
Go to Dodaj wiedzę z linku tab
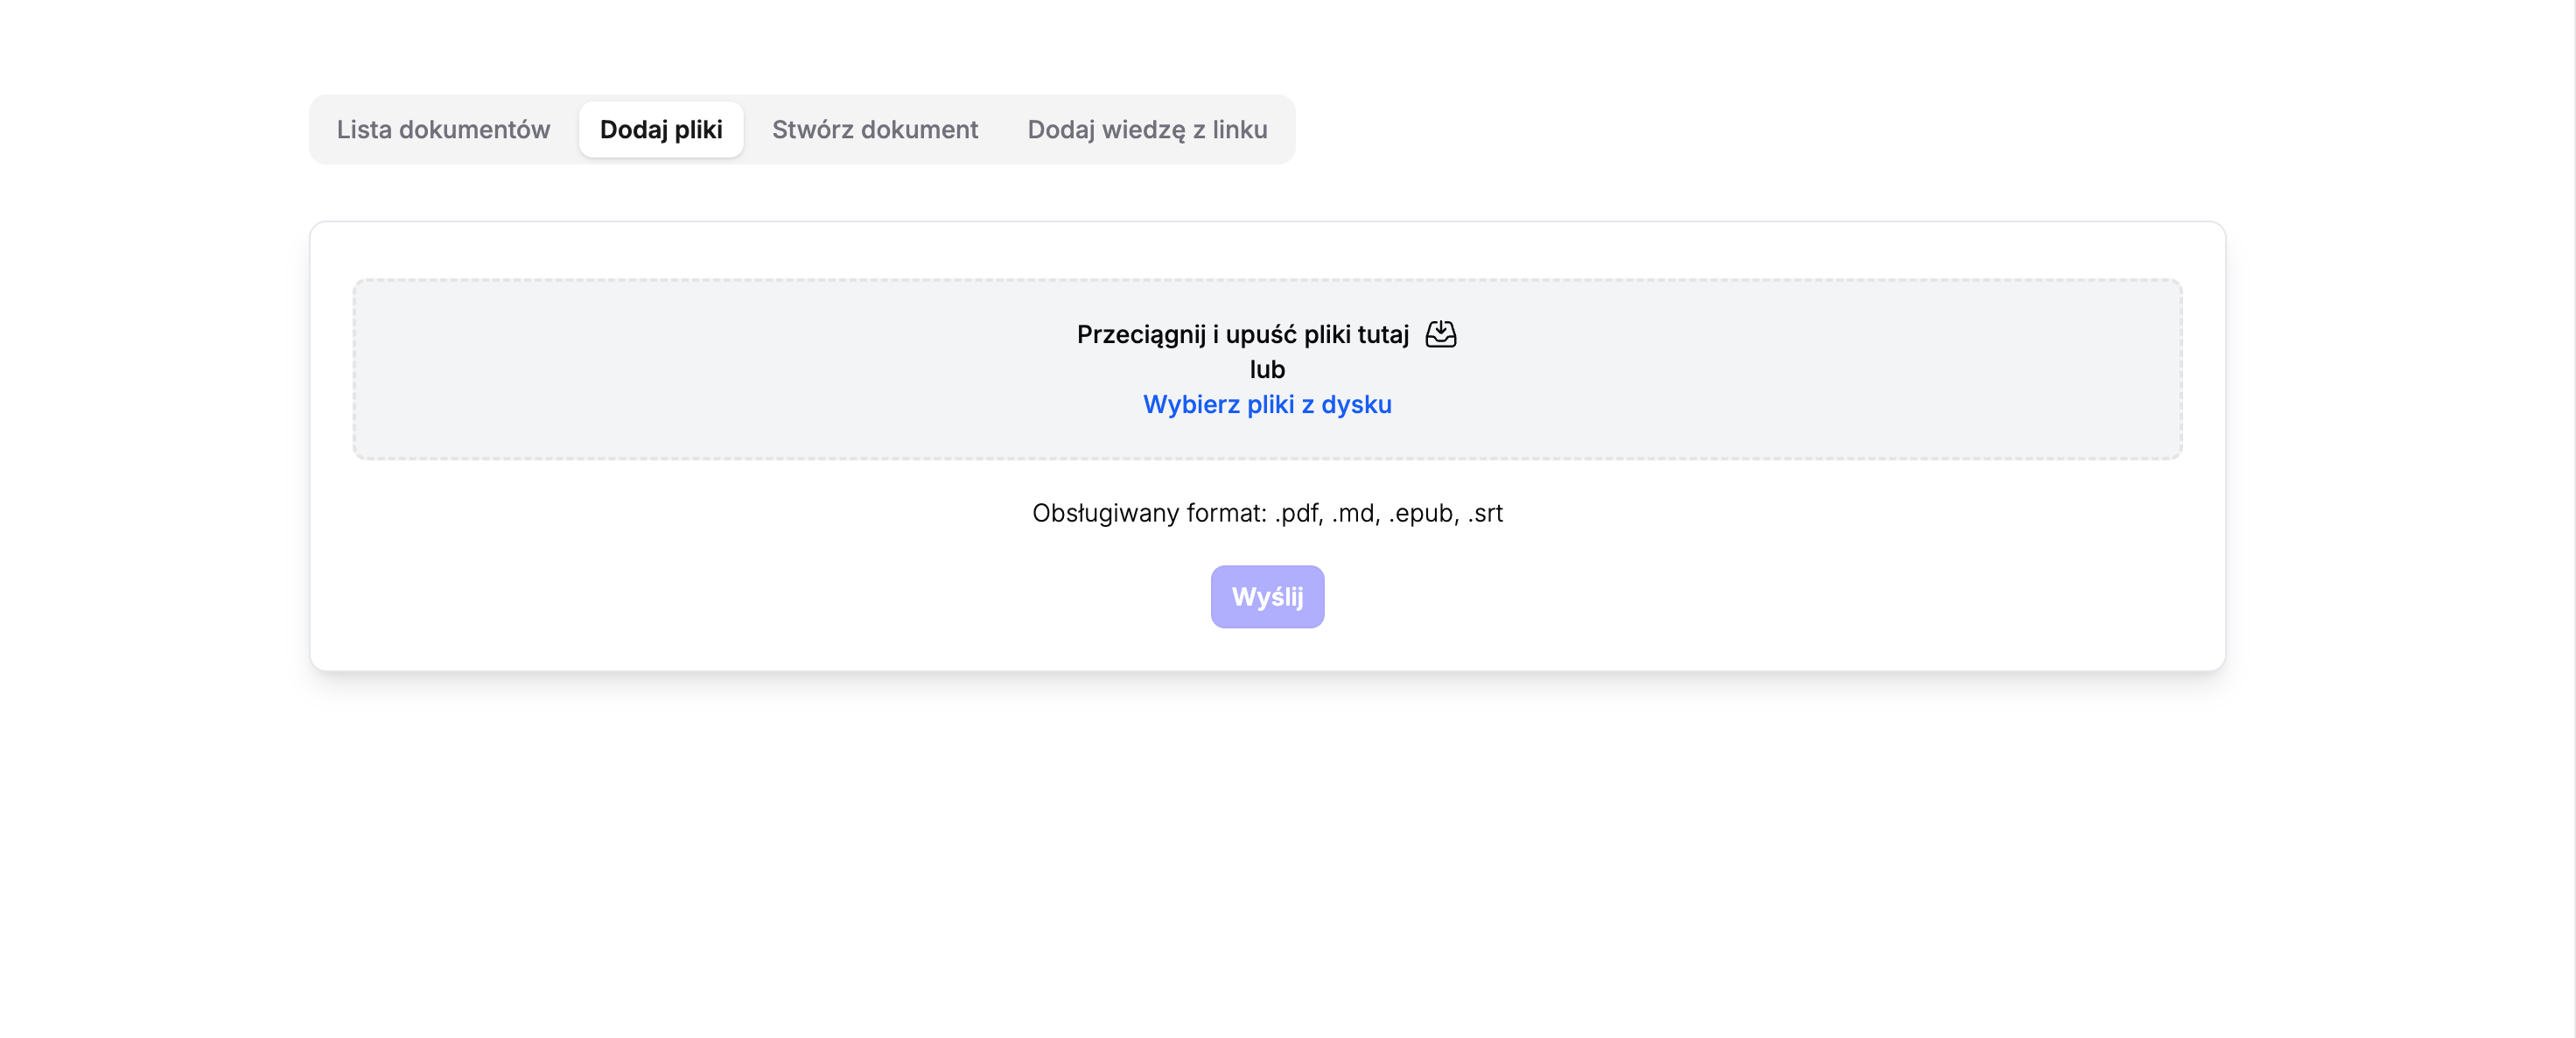(1147, 130)
